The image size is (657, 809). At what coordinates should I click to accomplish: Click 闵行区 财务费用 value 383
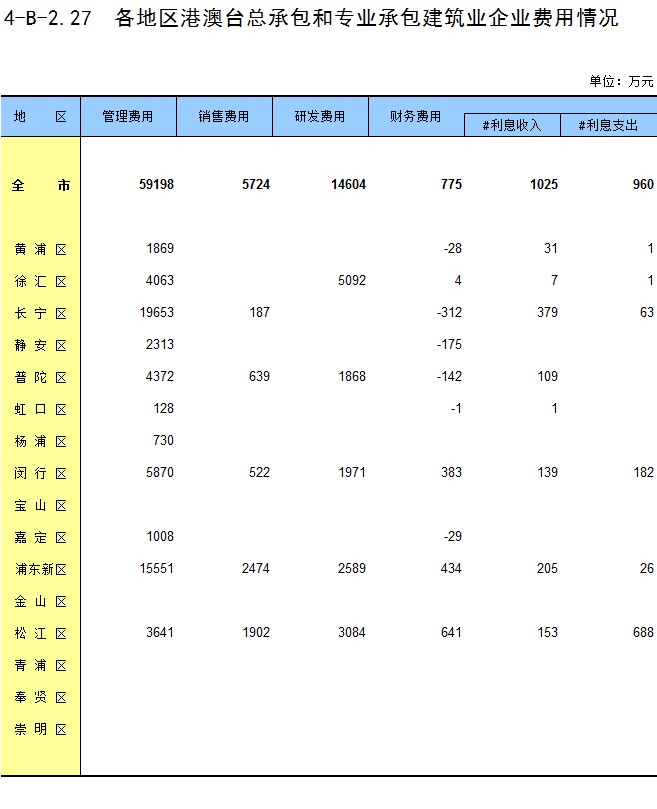pos(449,473)
